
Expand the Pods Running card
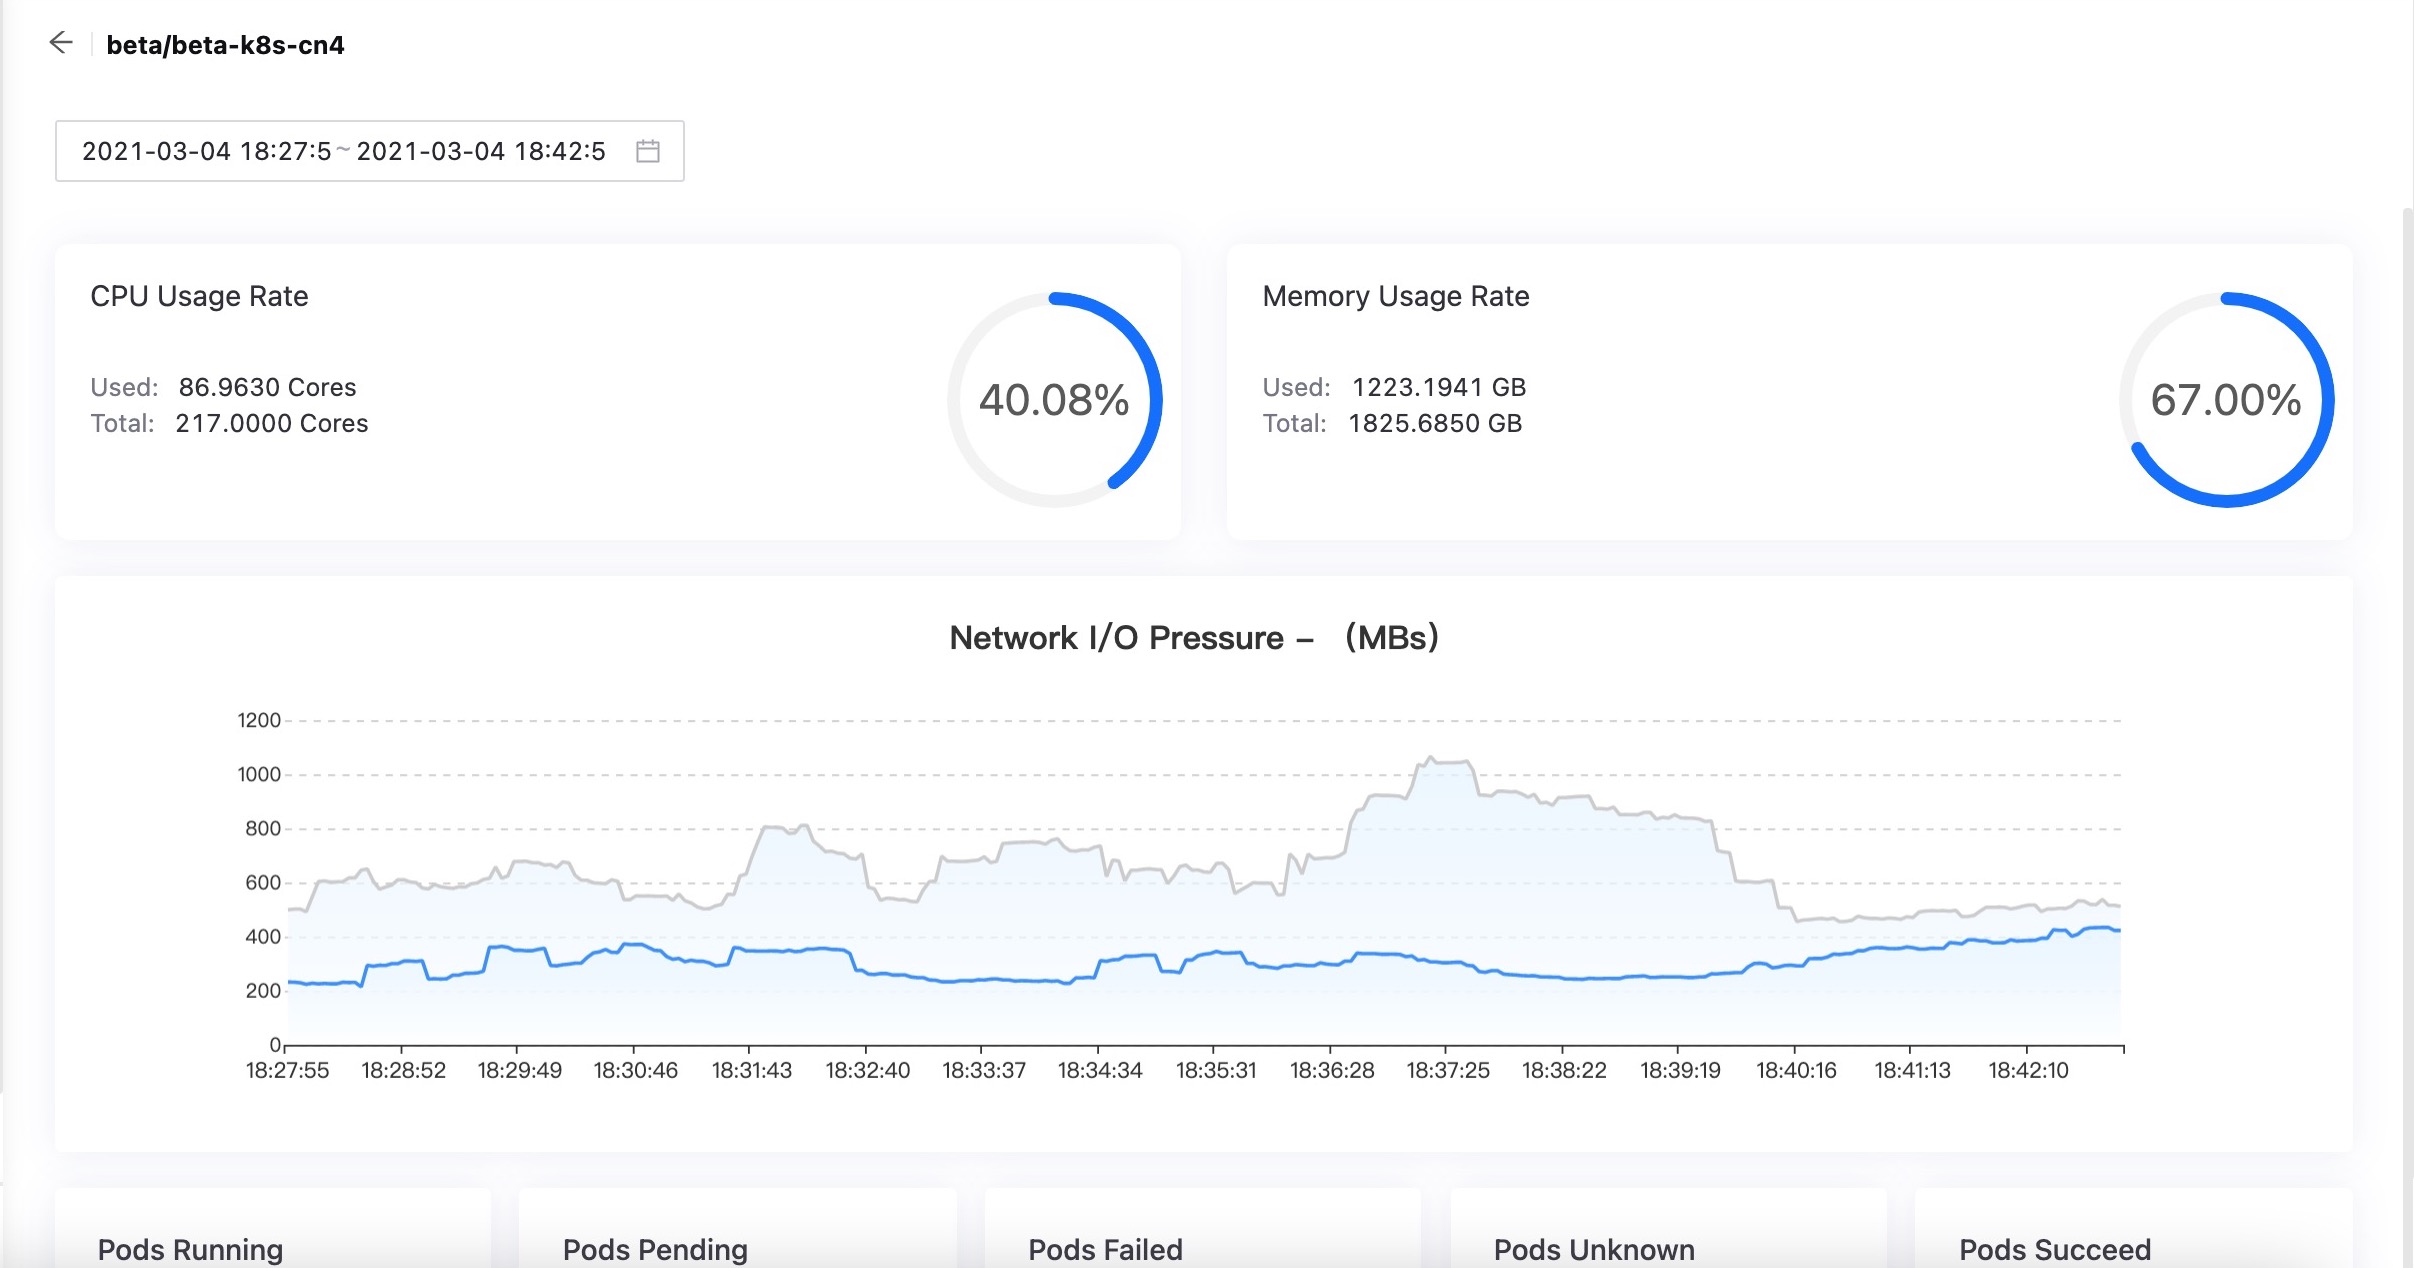(189, 1249)
